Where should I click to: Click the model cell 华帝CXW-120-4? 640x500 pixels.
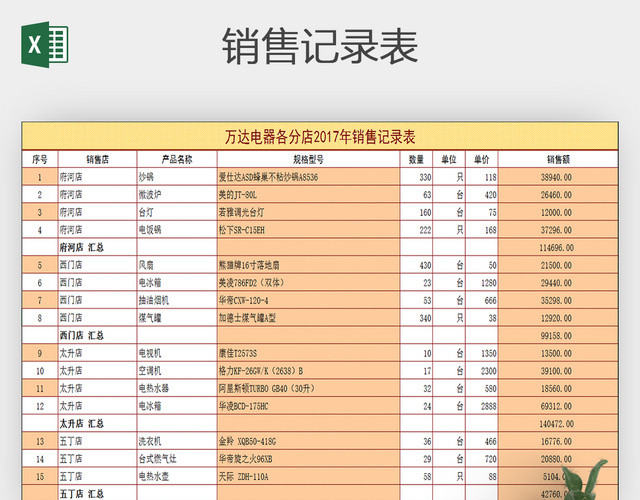(x=308, y=300)
